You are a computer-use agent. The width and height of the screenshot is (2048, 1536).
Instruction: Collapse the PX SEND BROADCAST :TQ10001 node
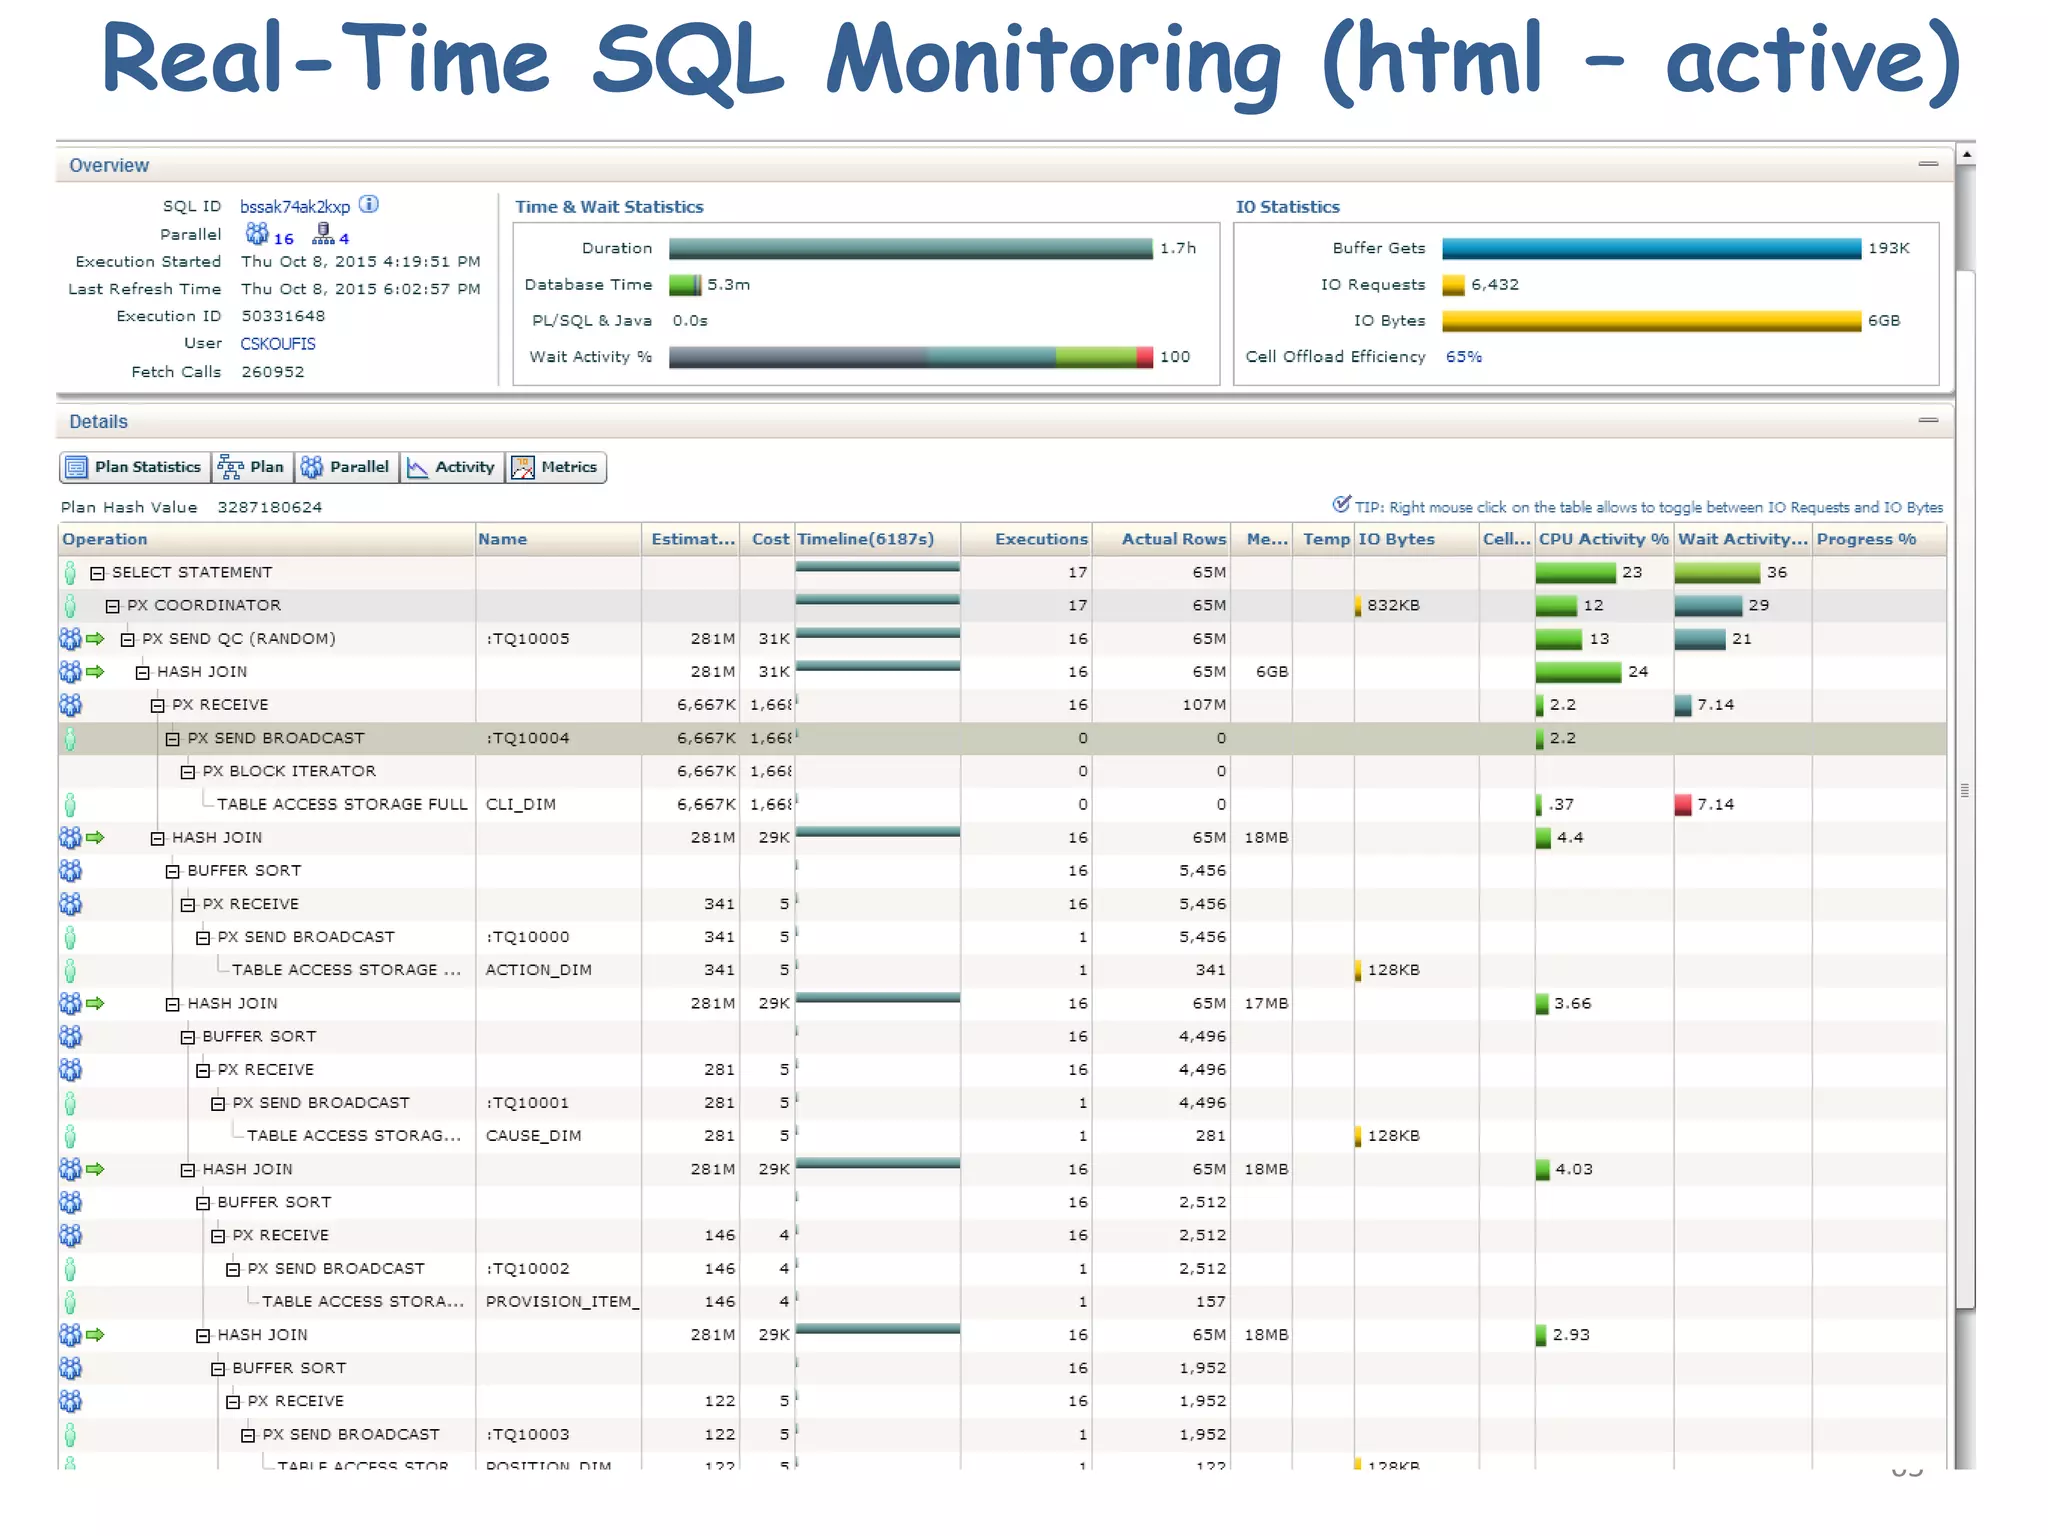(218, 1104)
